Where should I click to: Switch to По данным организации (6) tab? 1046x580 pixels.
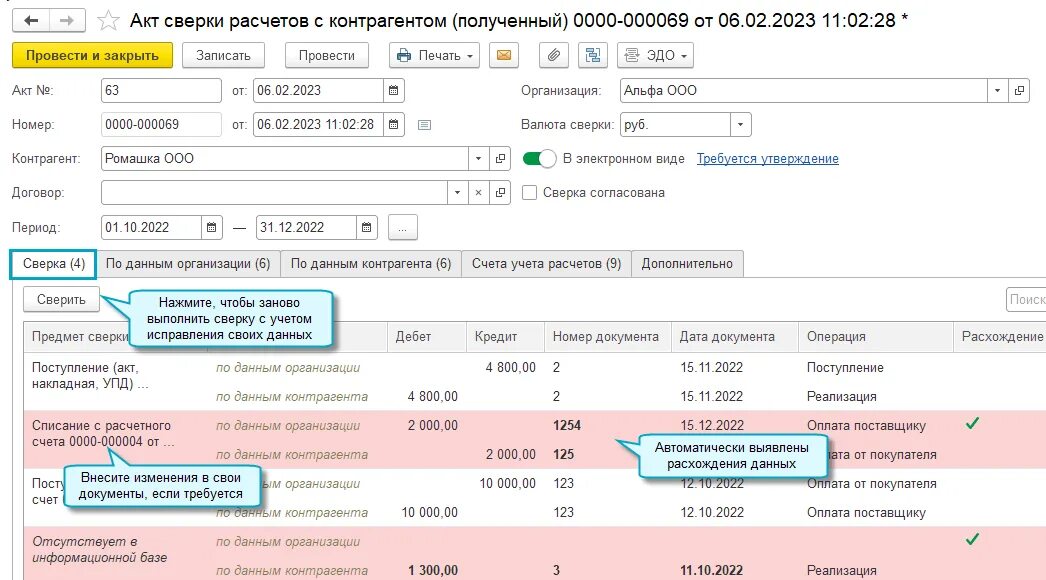pyautogui.click(x=188, y=264)
